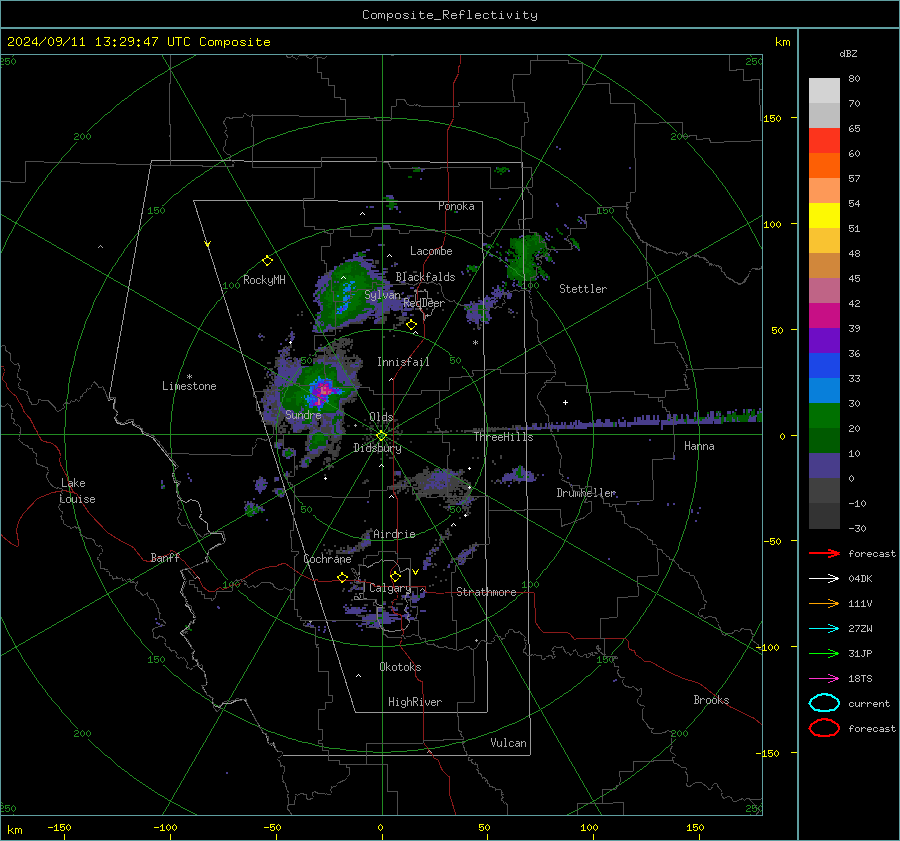Viewport: 900px width, 841px height.
Task: Click the green echo cell northwest of Stettler
Action: [x=527, y=258]
